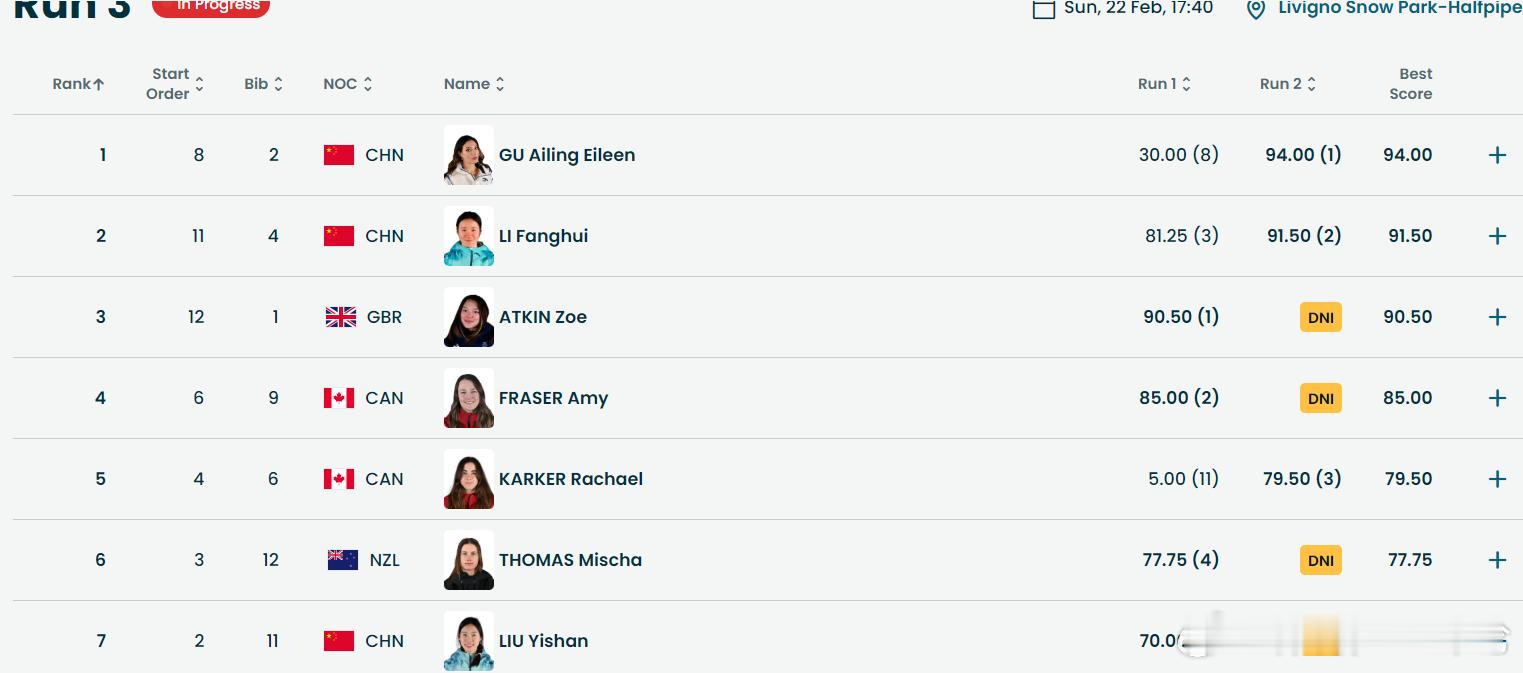The image size is (1523, 673).
Task: Toggle sorting on the Start Order column
Action: click(199, 84)
